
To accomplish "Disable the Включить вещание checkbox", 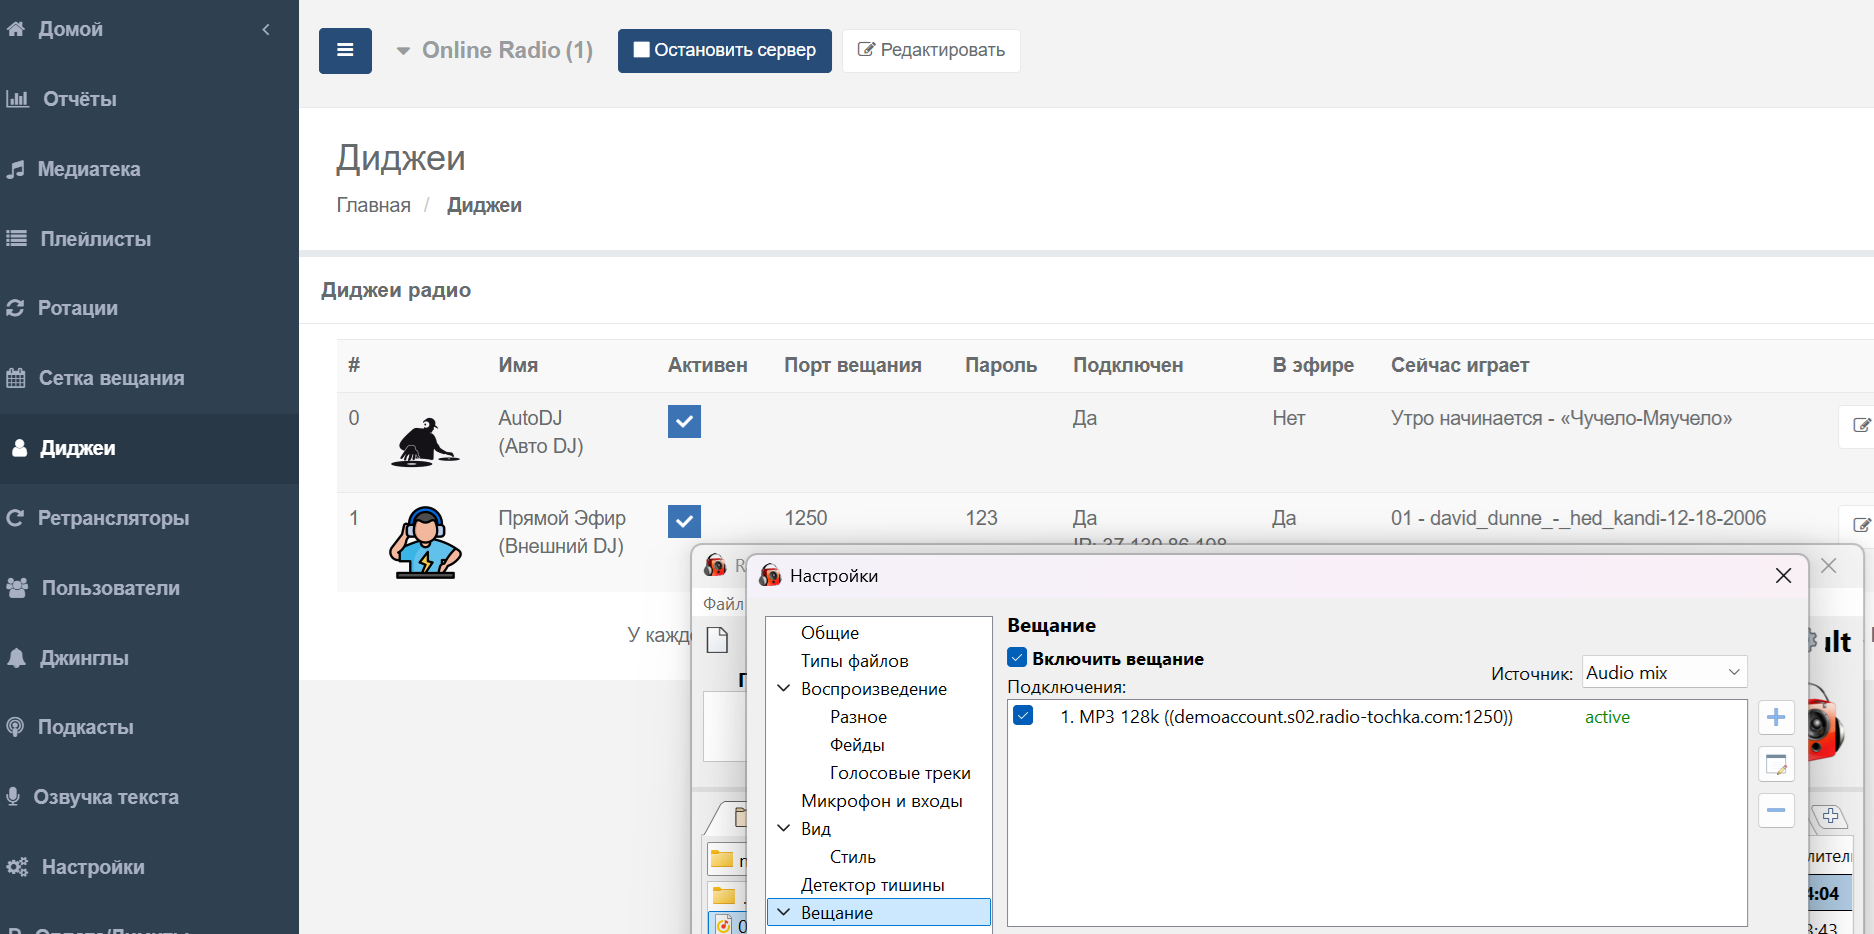I will pos(1017,658).
